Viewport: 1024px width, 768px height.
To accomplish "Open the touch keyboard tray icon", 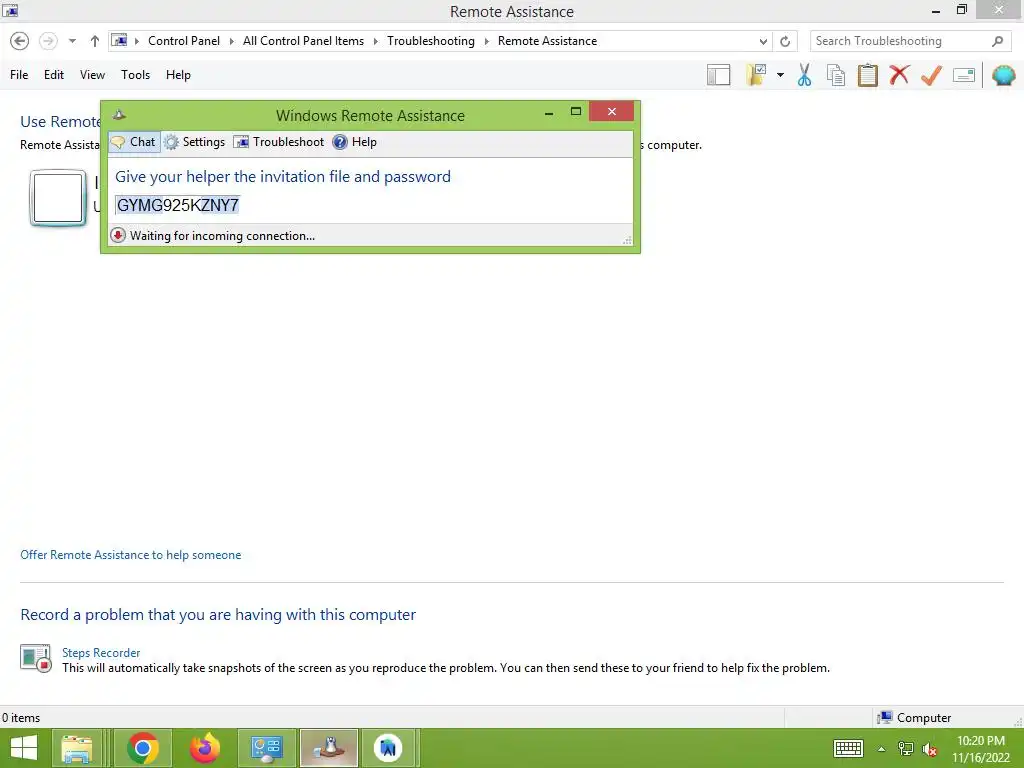I will (848, 748).
